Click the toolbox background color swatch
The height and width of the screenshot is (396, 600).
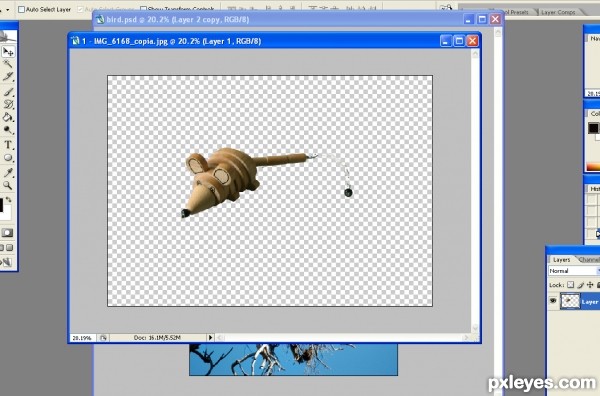click(x=6, y=212)
